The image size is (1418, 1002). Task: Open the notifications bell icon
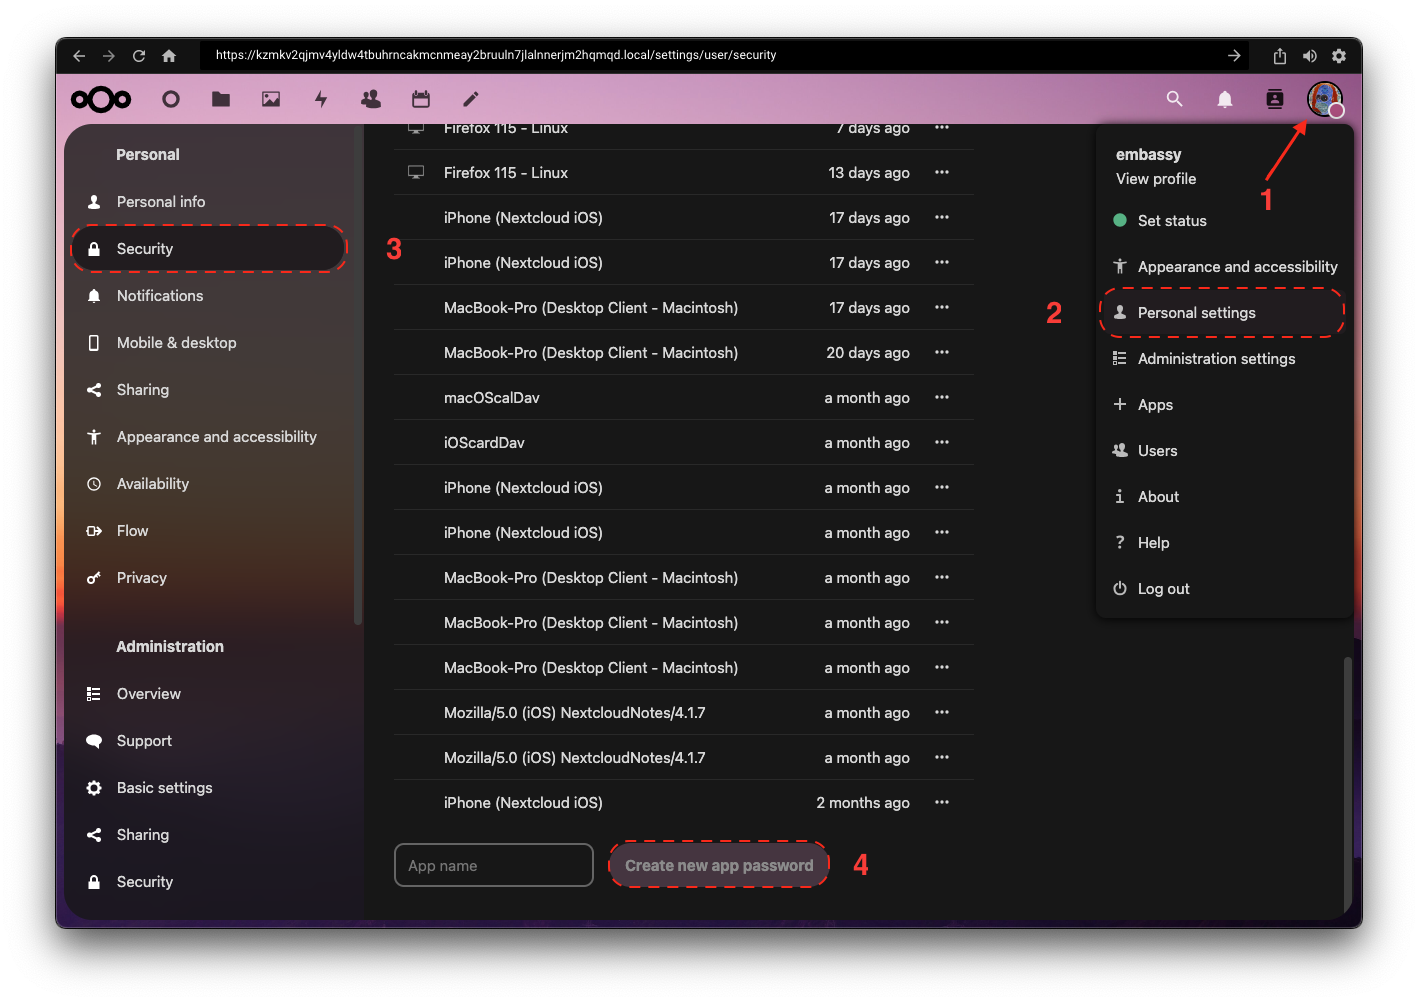pyautogui.click(x=1225, y=99)
